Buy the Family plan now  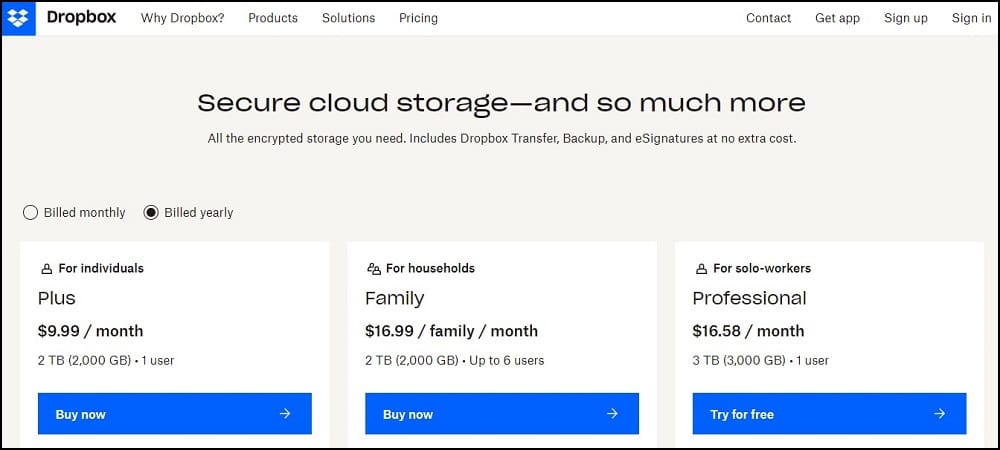click(502, 414)
